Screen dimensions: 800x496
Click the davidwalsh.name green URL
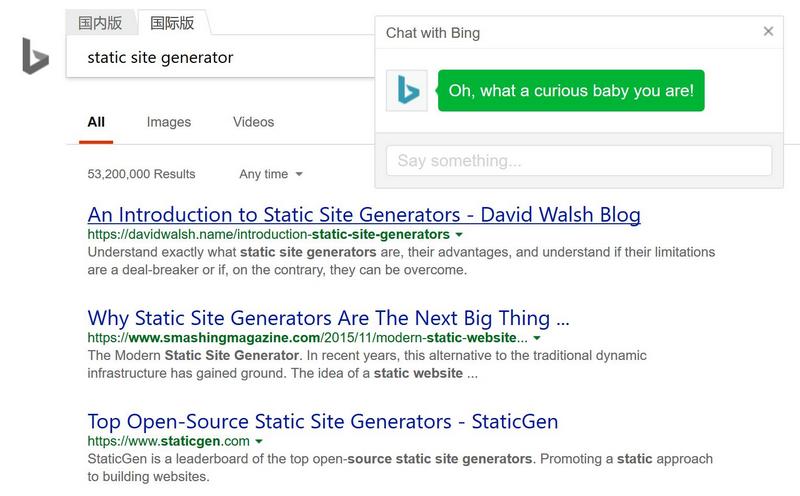pos(268,234)
